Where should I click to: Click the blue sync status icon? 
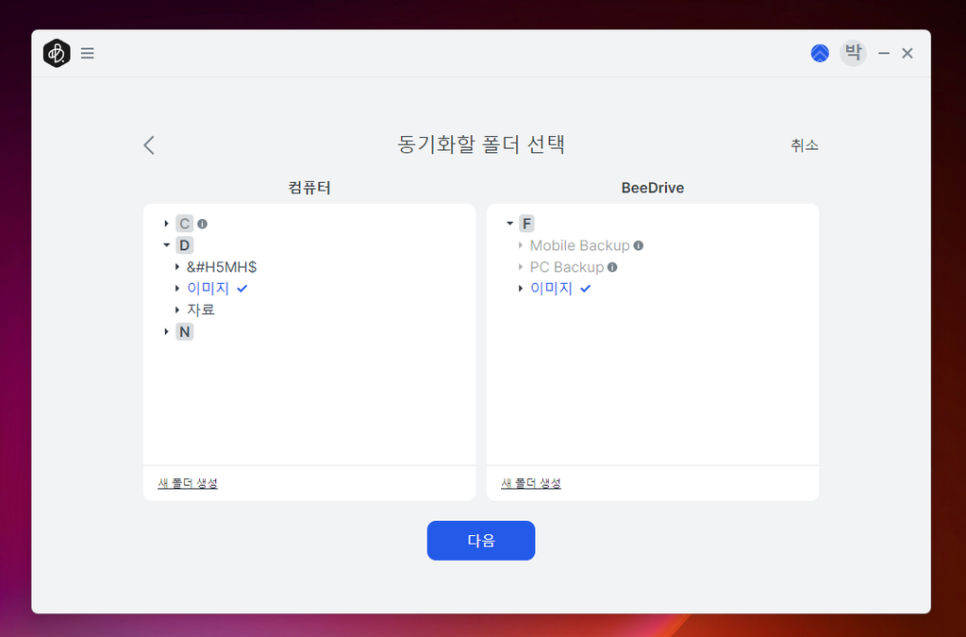tap(819, 53)
